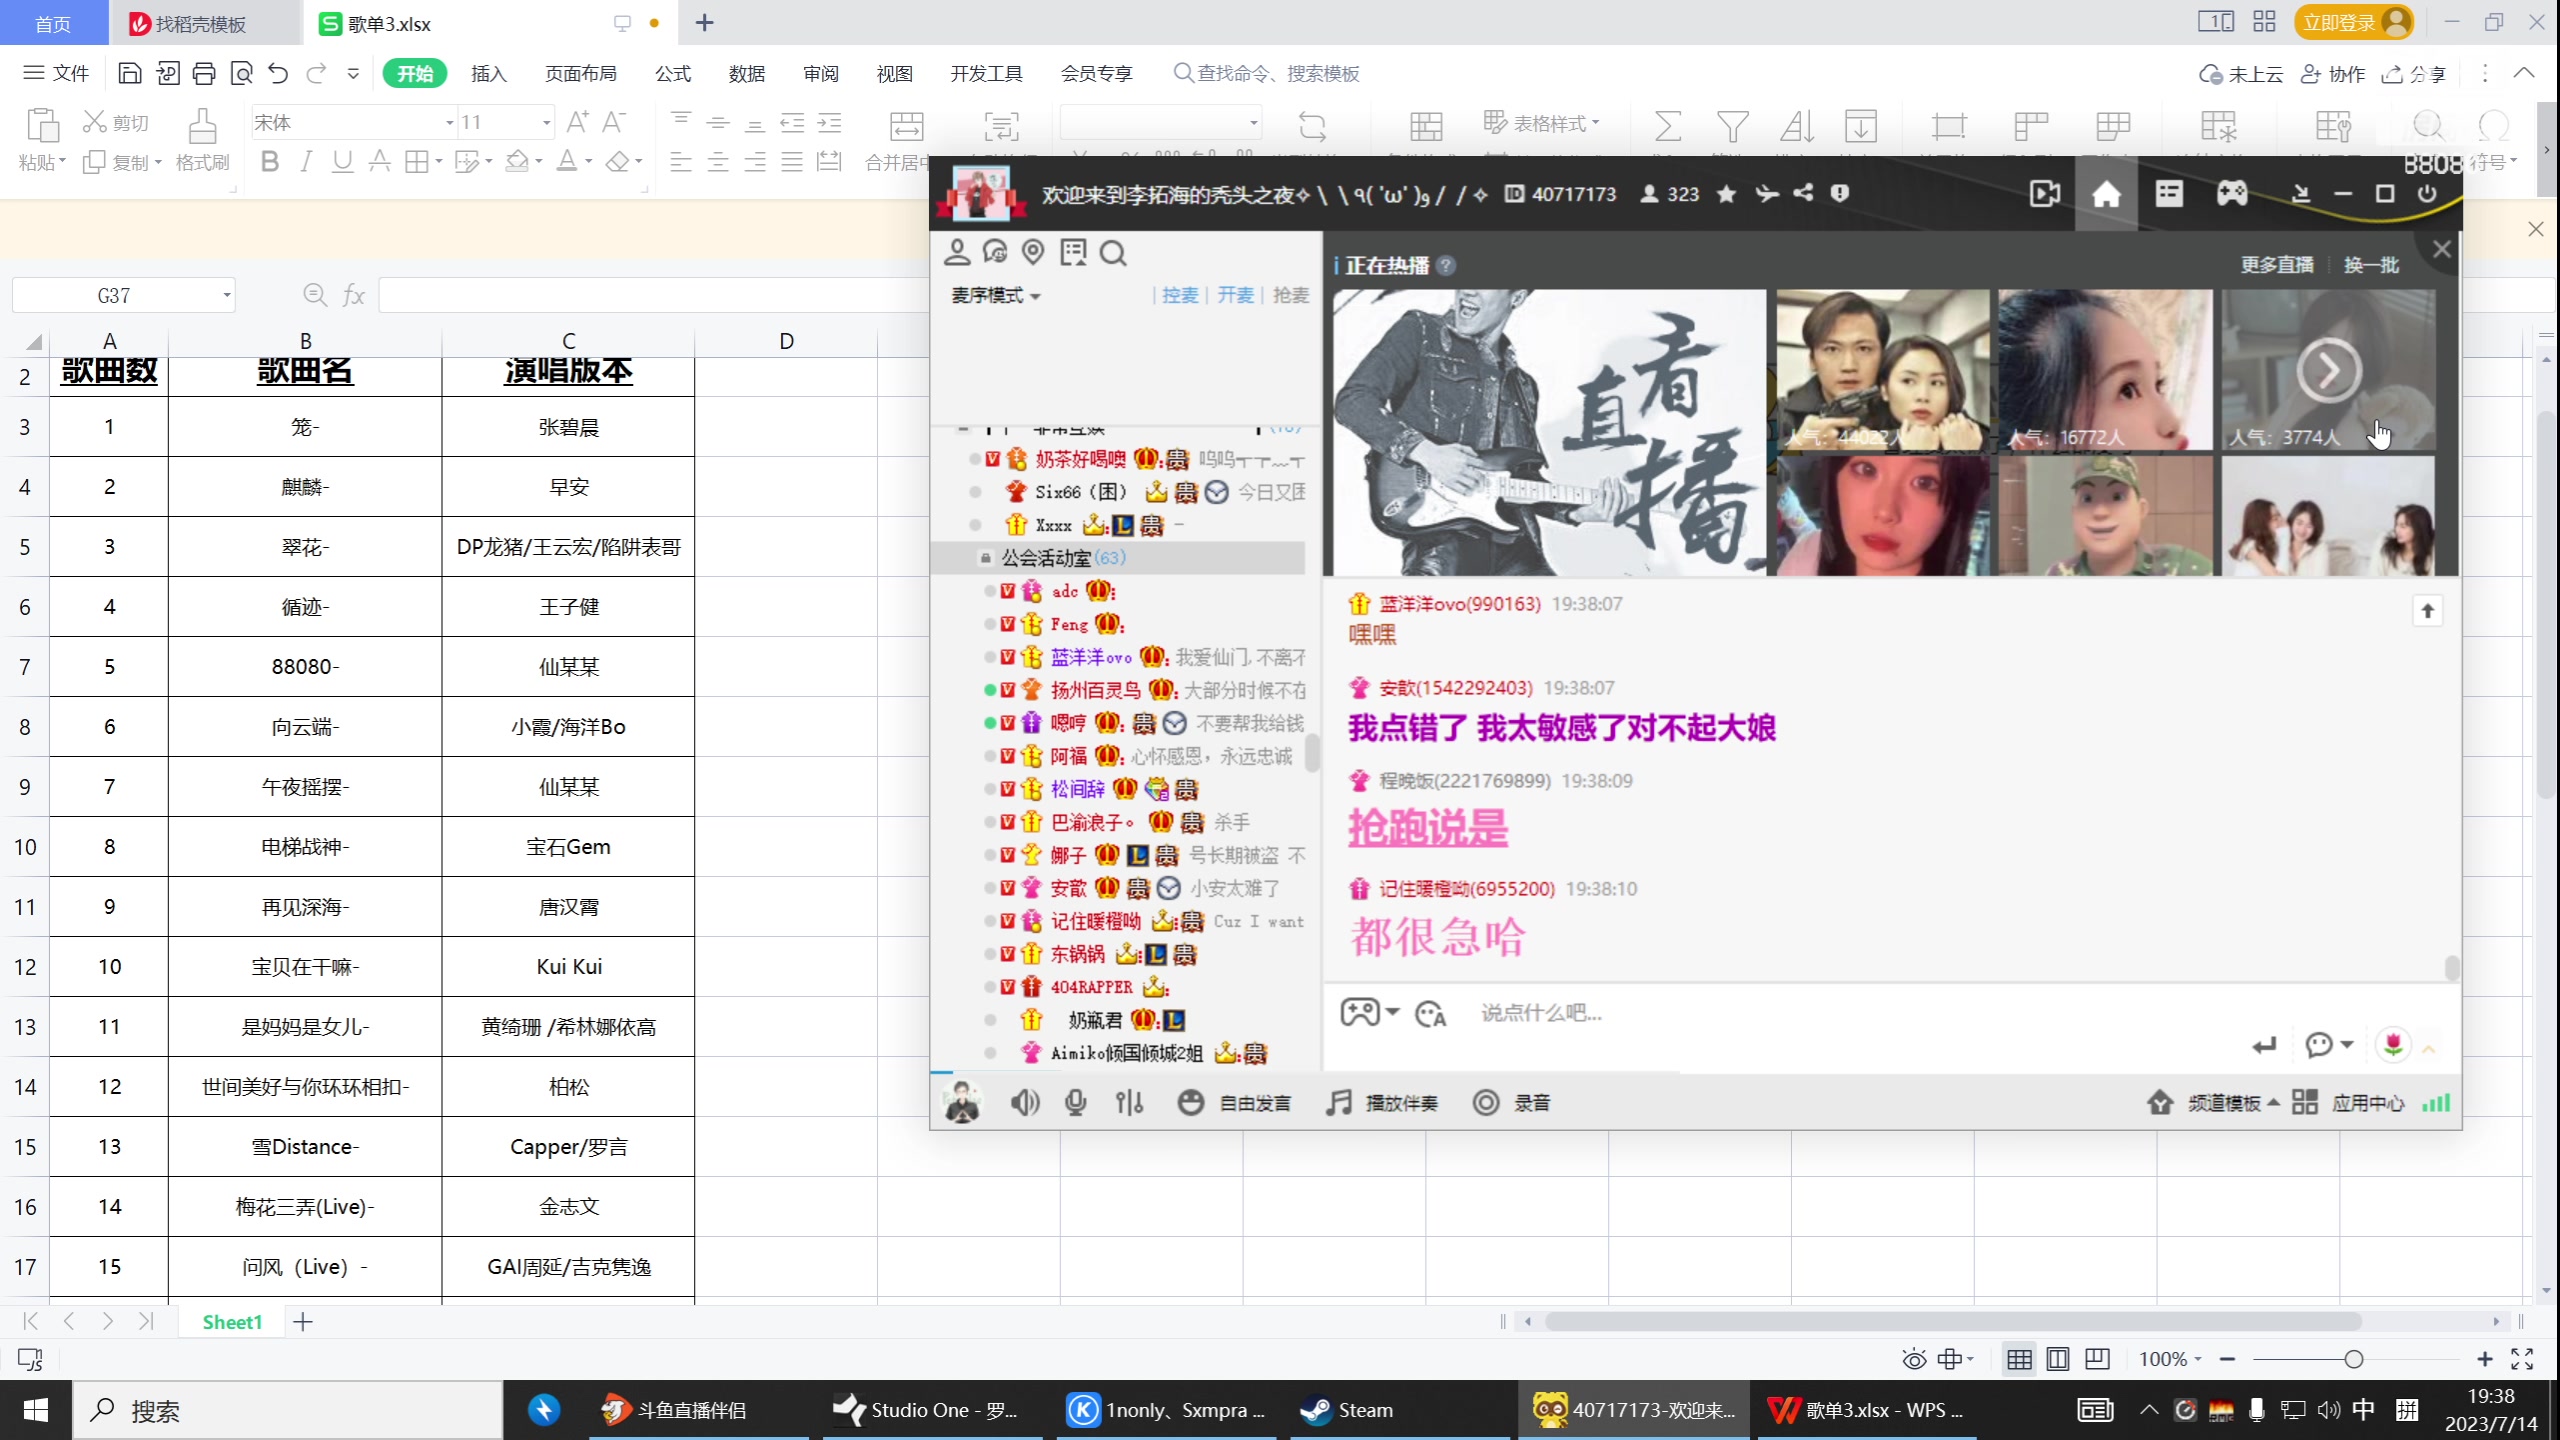The image size is (2560, 1440).
Task: Toggle speaker volume in voice toolbar
Action: tap(1025, 1102)
